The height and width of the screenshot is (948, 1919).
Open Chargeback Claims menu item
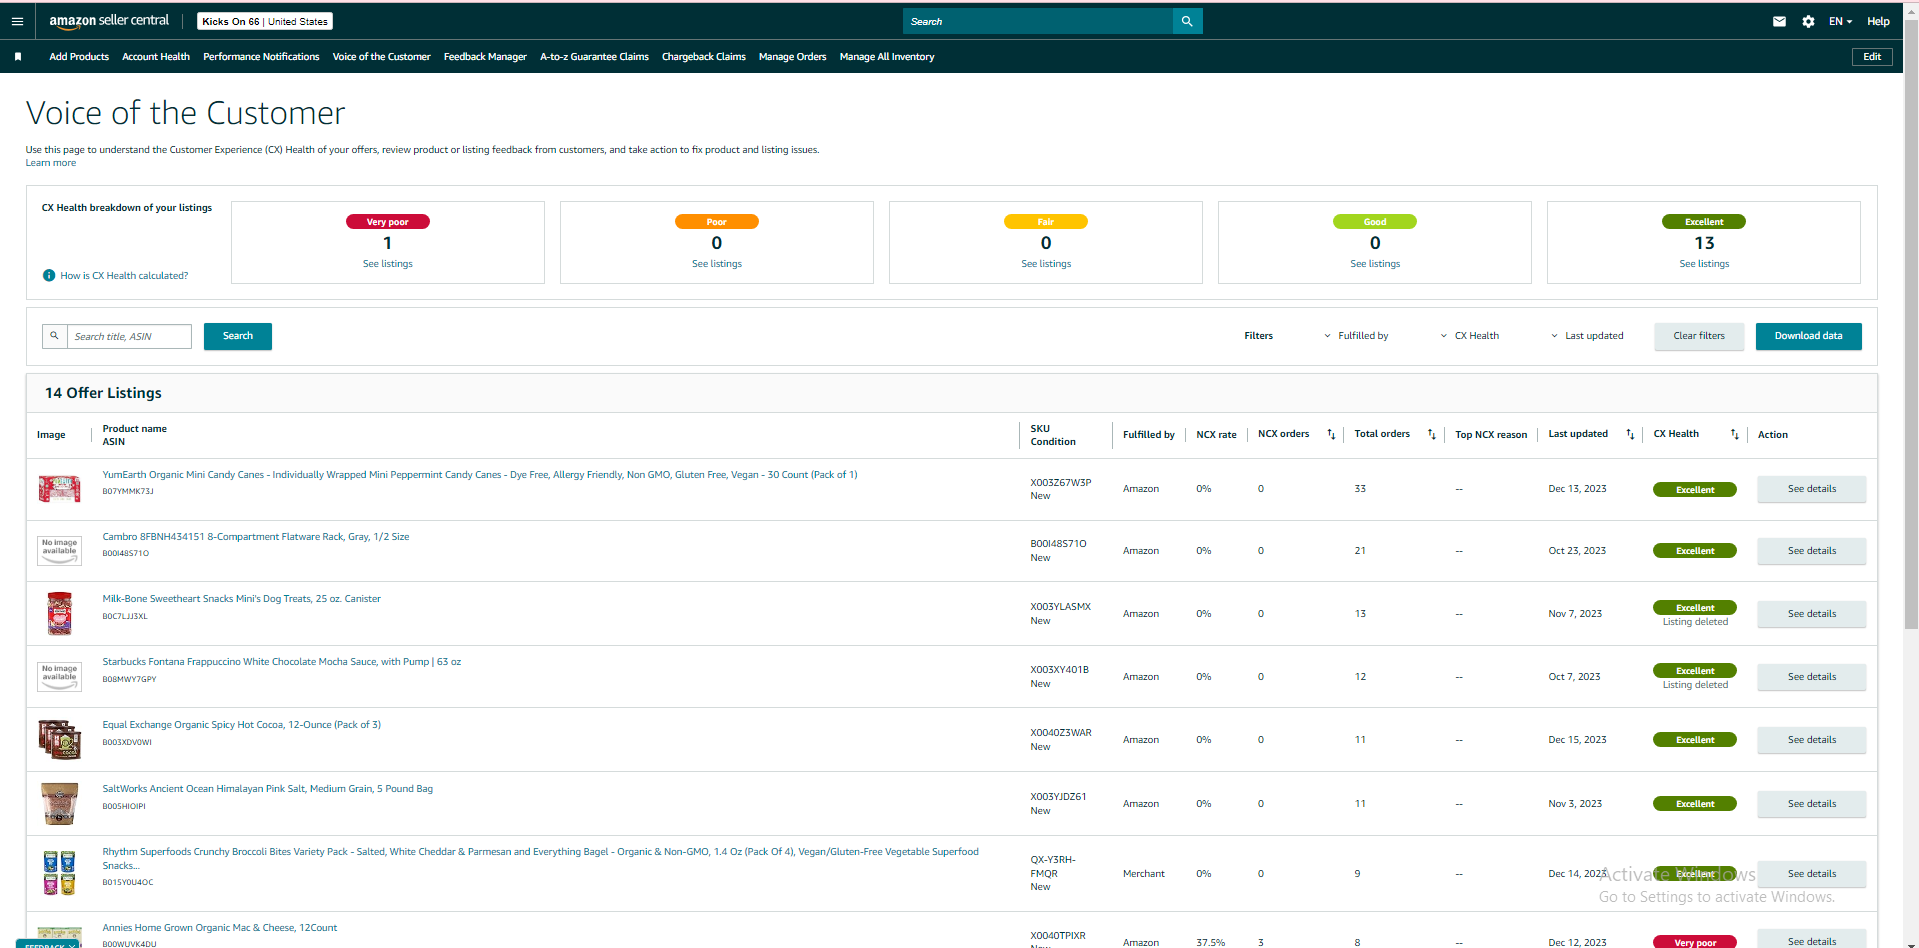coord(704,57)
